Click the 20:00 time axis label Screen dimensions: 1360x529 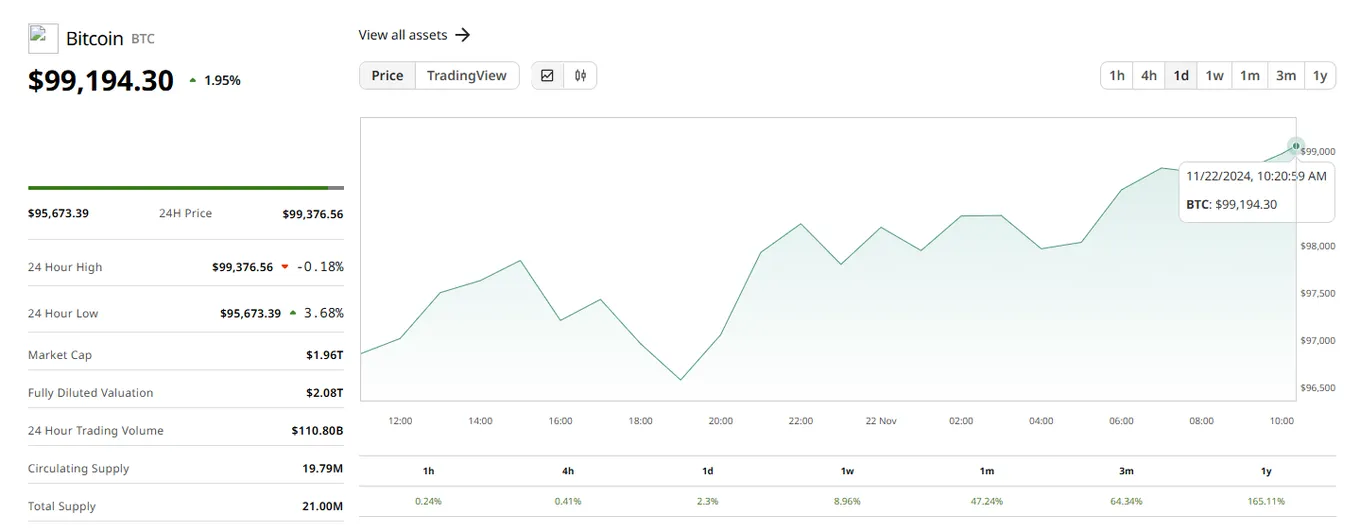721,421
